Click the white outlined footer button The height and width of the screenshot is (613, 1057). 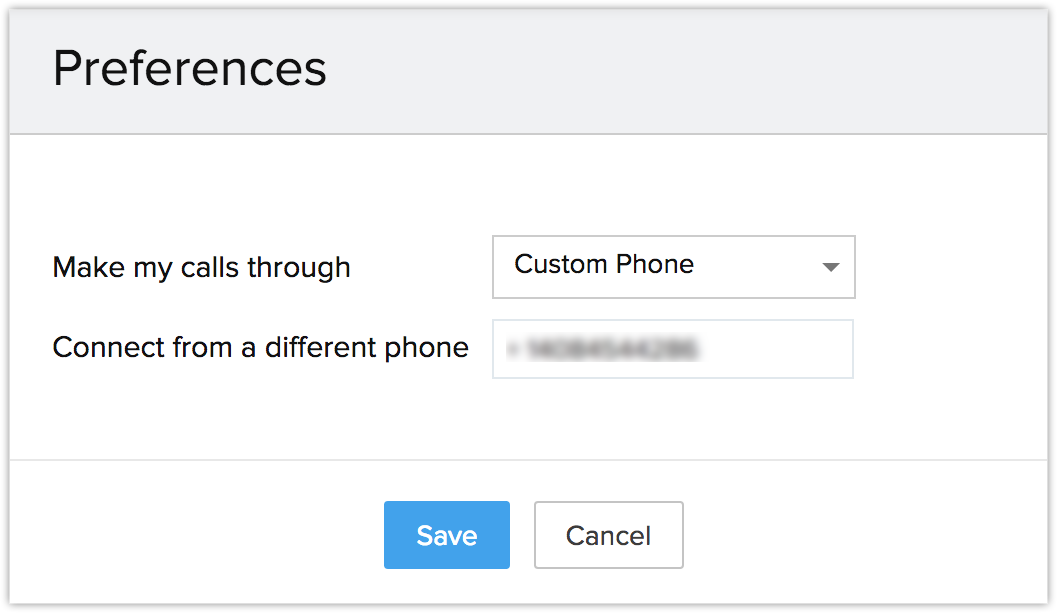click(608, 535)
